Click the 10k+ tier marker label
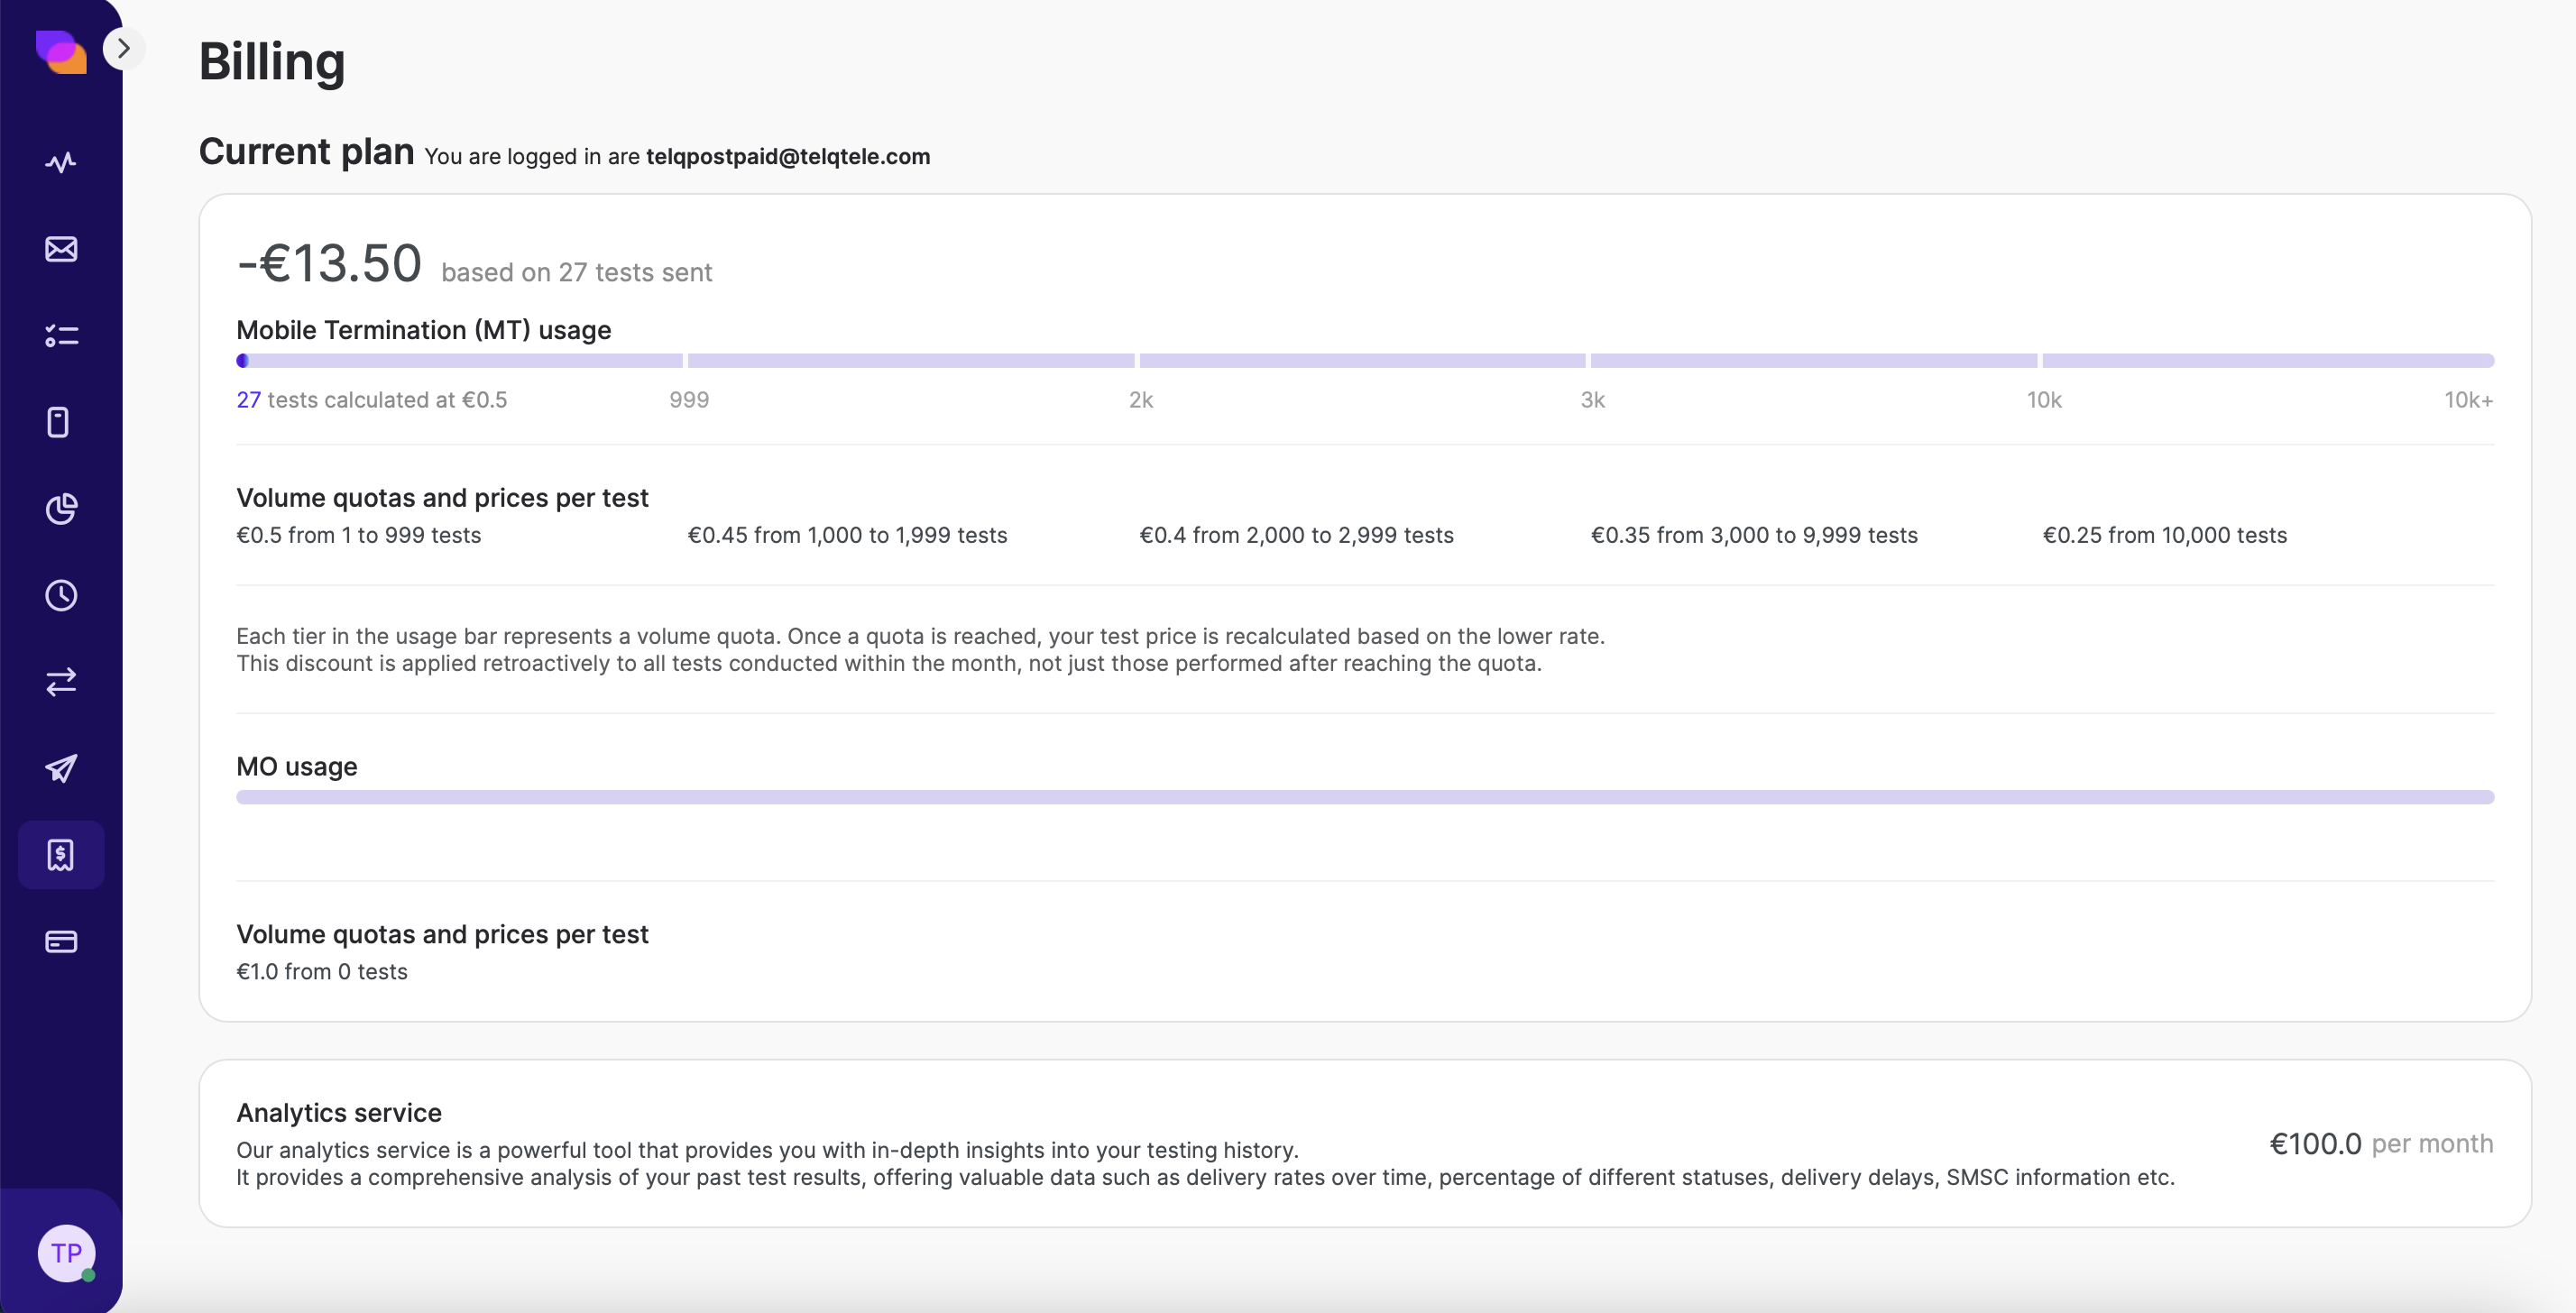This screenshot has width=2576, height=1313. point(2469,400)
